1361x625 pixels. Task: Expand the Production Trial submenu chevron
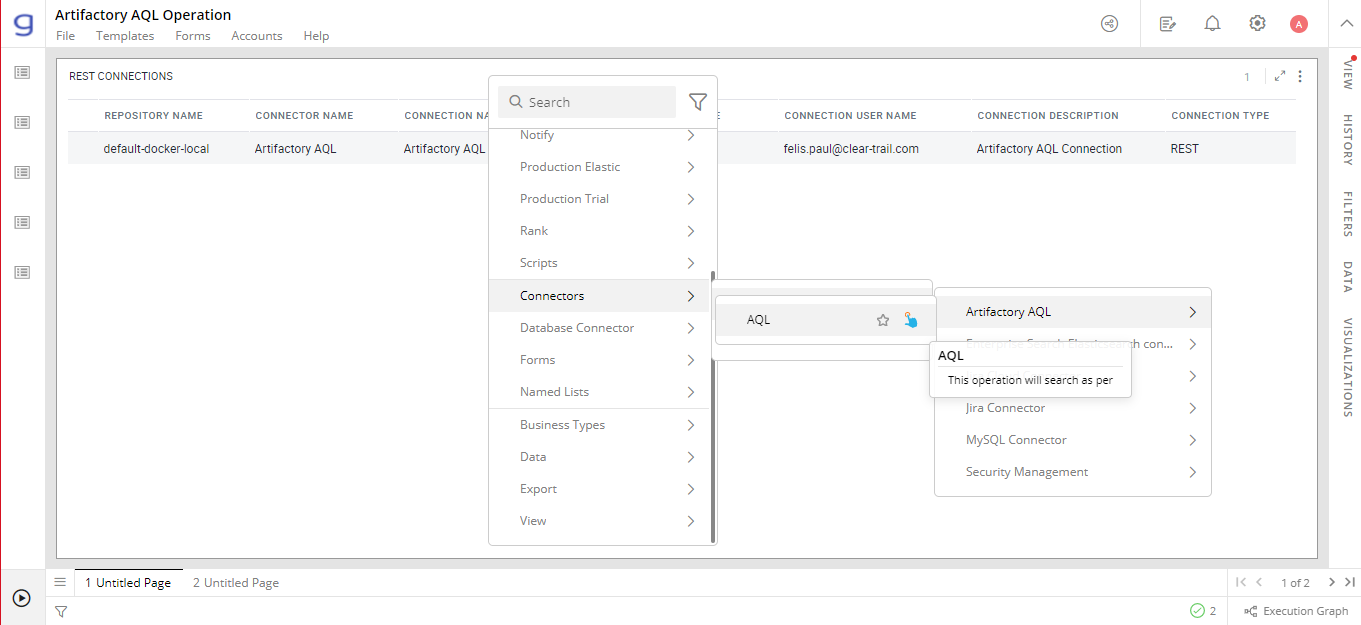[690, 199]
